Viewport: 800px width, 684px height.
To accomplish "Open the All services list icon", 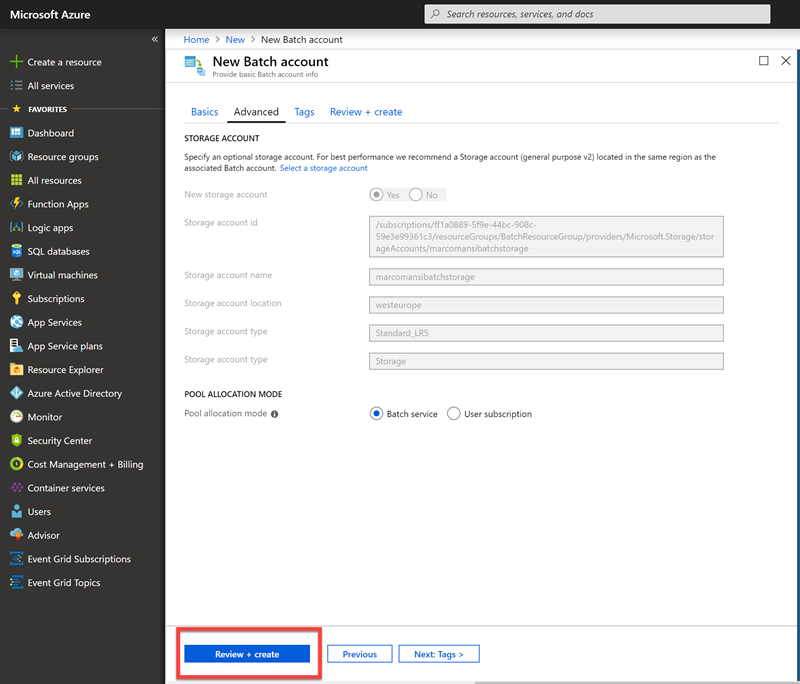I will (x=16, y=86).
